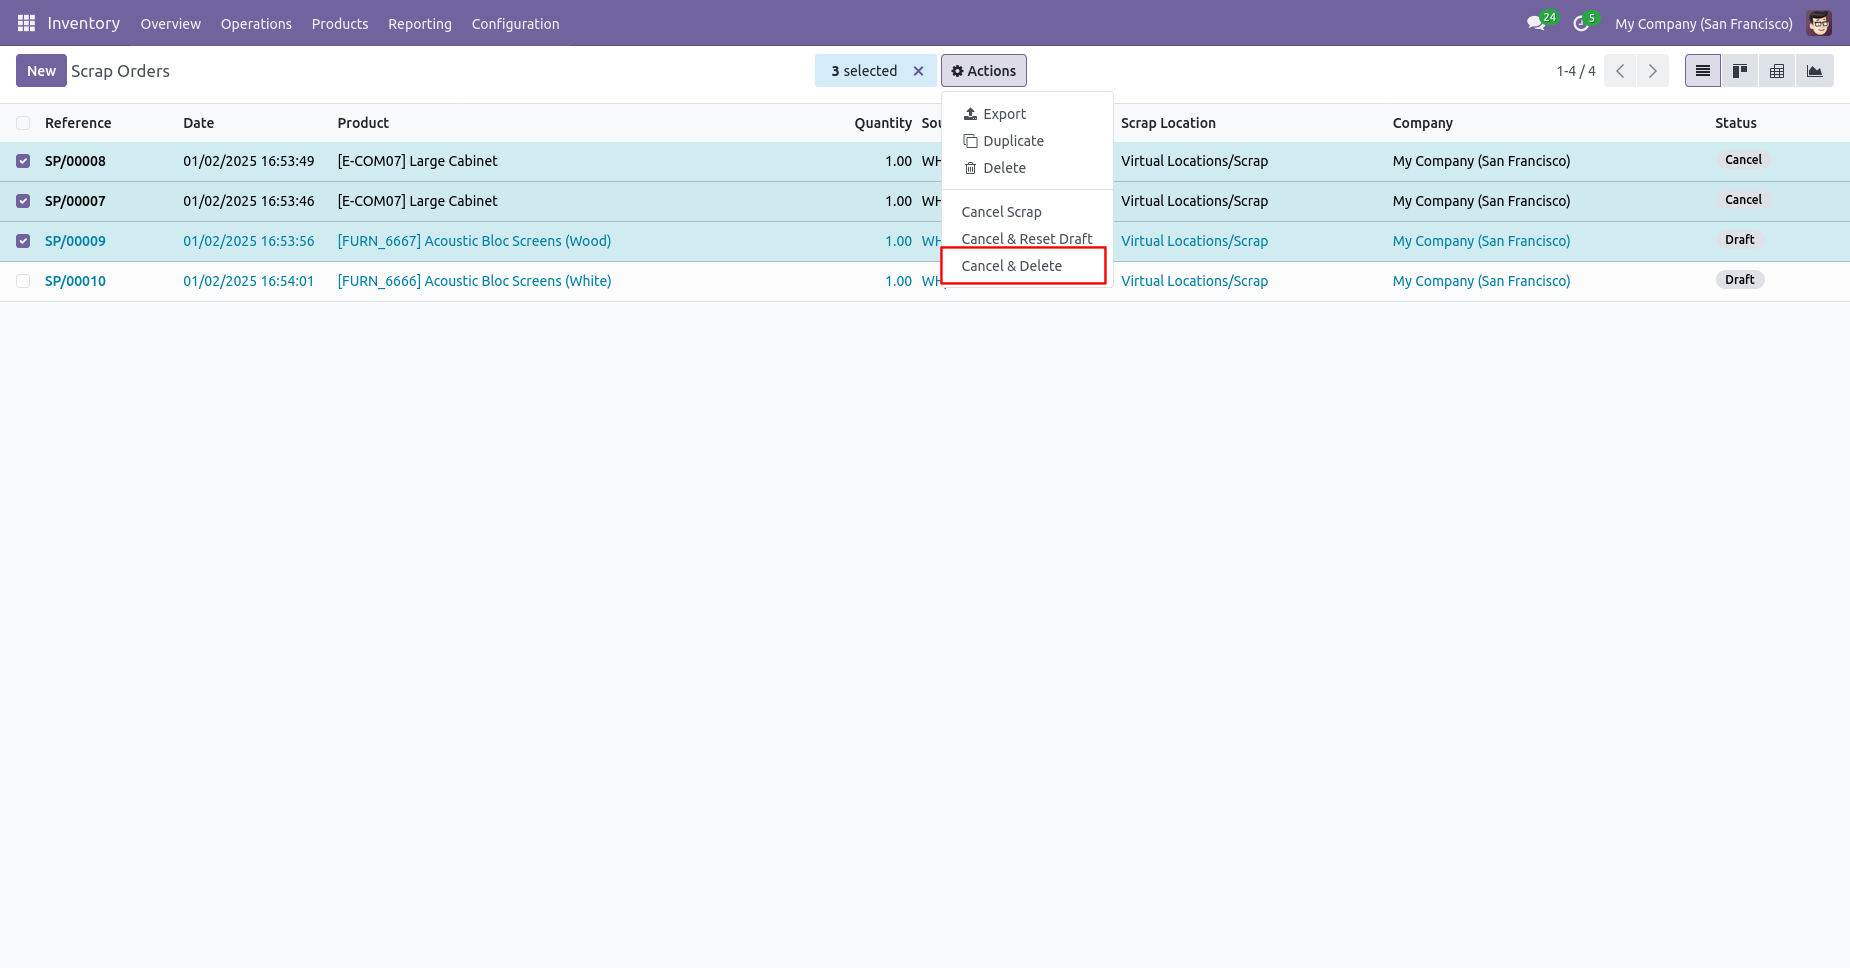Switch to graph view
Screen dimensions: 1850x968
[1814, 71]
